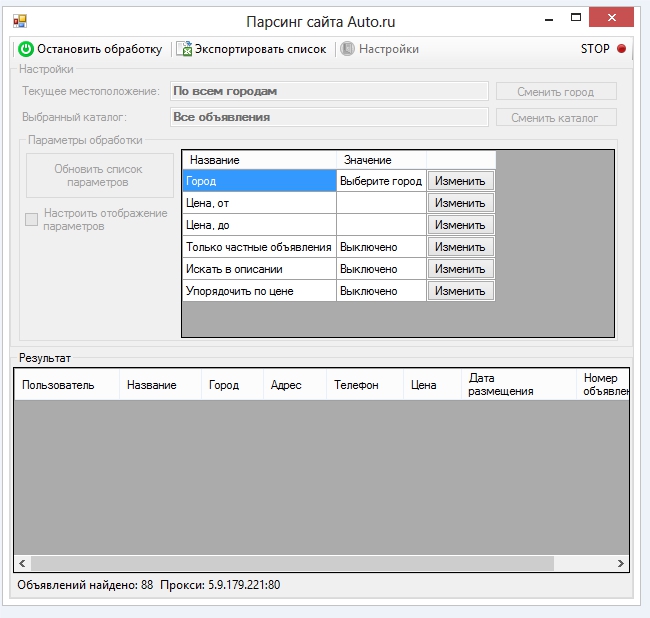Click Адрес column header
This screenshot has height=618, width=650.
(295, 385)
